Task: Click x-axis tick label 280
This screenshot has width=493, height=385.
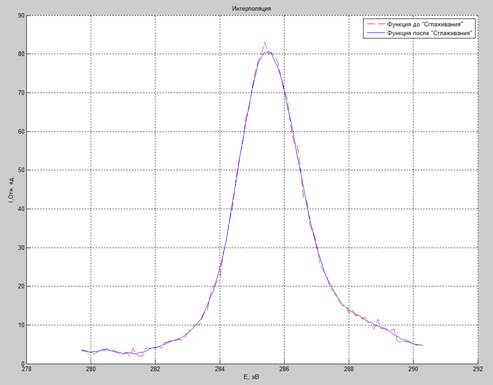Action: click(x=91, y=369)
